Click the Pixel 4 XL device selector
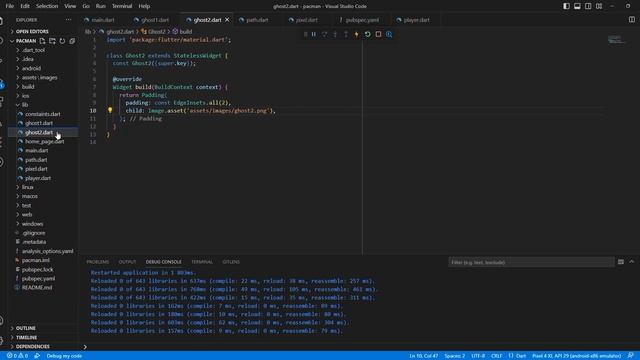This screenshot has height=360, width=640. (x=576, y=356)
